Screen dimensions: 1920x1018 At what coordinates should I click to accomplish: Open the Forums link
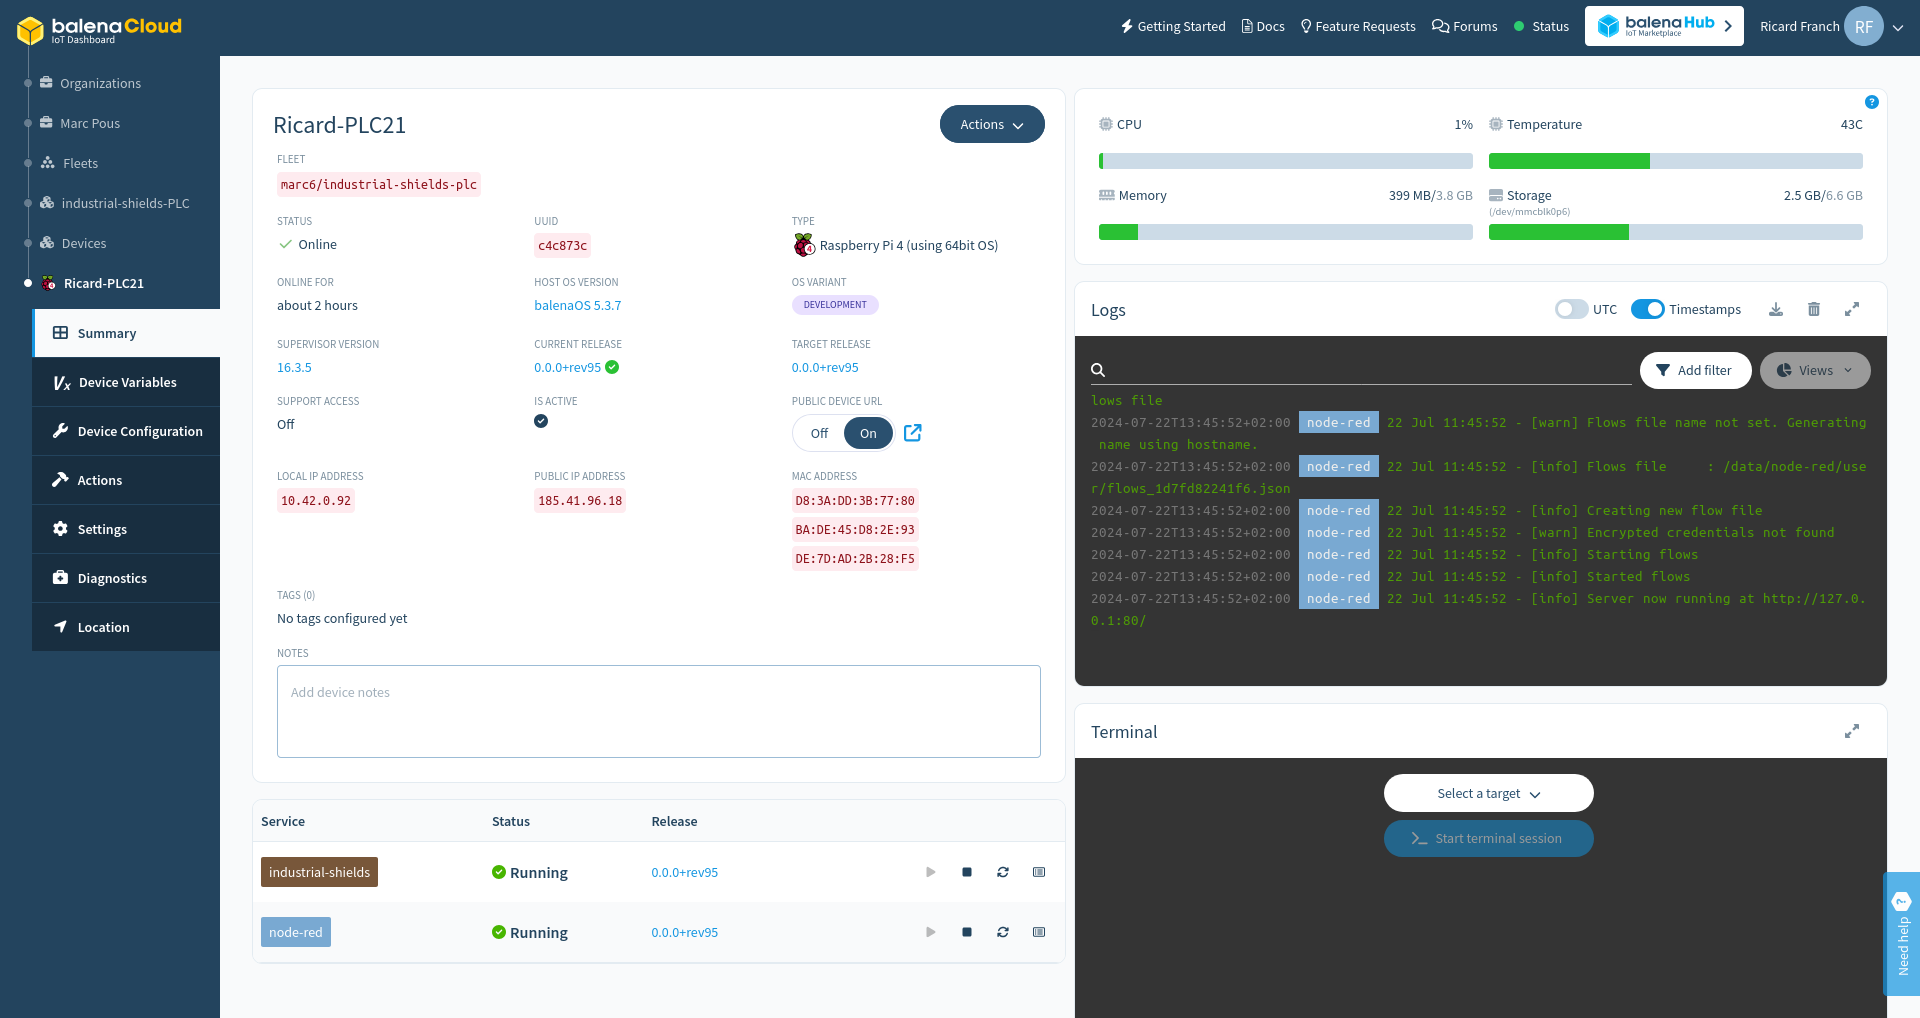(x=1464, y=26)
